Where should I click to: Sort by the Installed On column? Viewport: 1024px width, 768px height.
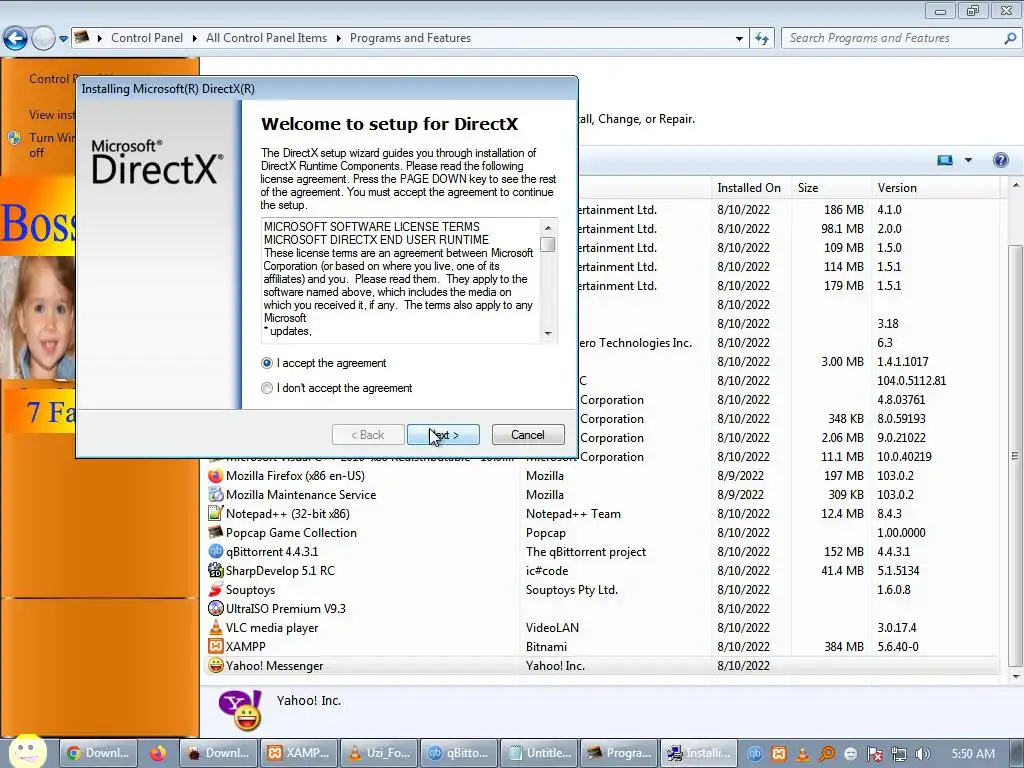[751, 188]
